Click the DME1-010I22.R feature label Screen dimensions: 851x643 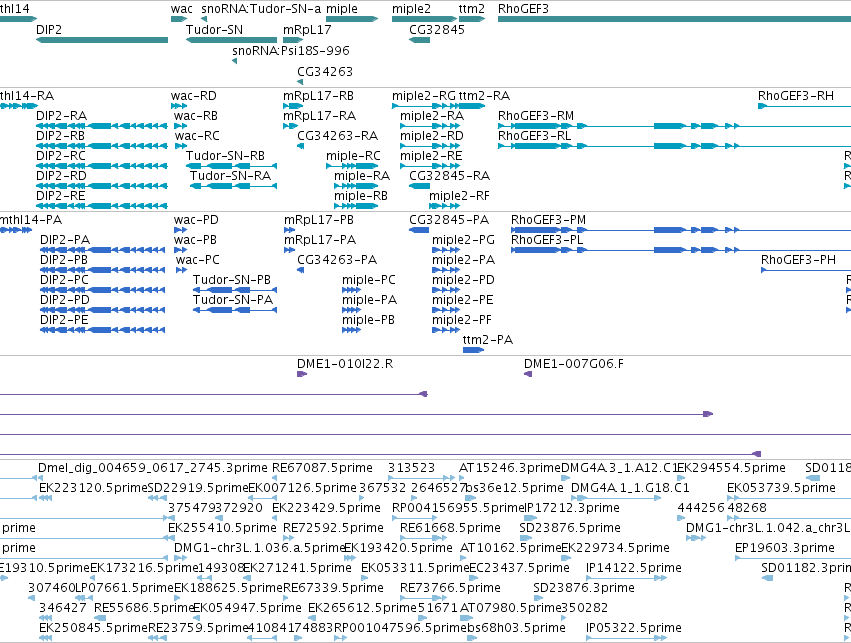(345, 364)
